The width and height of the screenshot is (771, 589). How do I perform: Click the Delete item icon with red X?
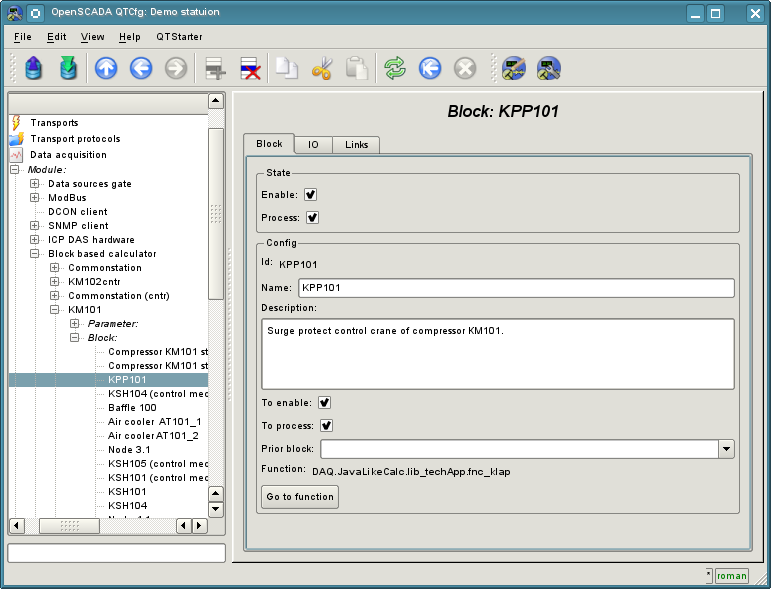250,68
